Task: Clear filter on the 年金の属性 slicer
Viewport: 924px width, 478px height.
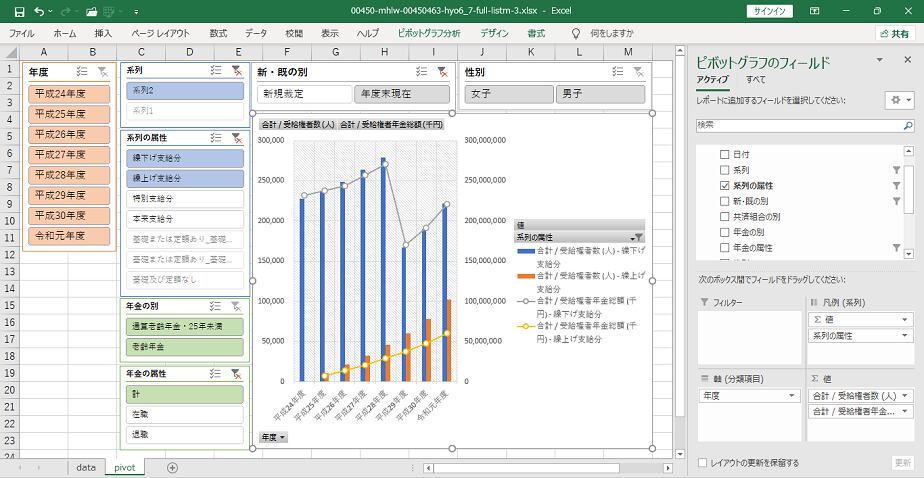Action: [236, 373]
